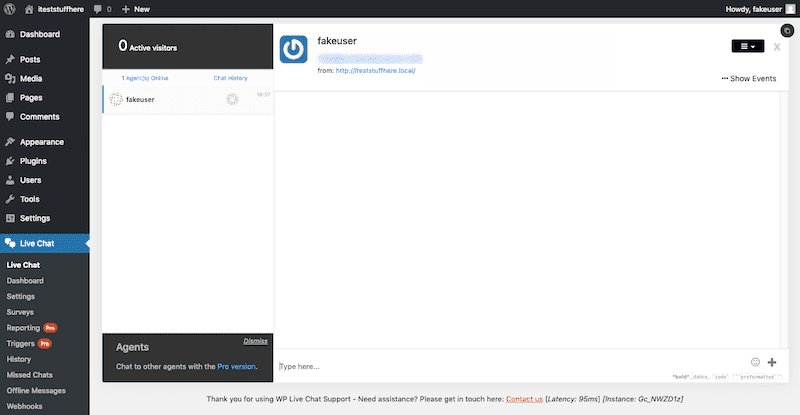Switch to the Chat History tab
800x415 pixels.
point(230,78)
